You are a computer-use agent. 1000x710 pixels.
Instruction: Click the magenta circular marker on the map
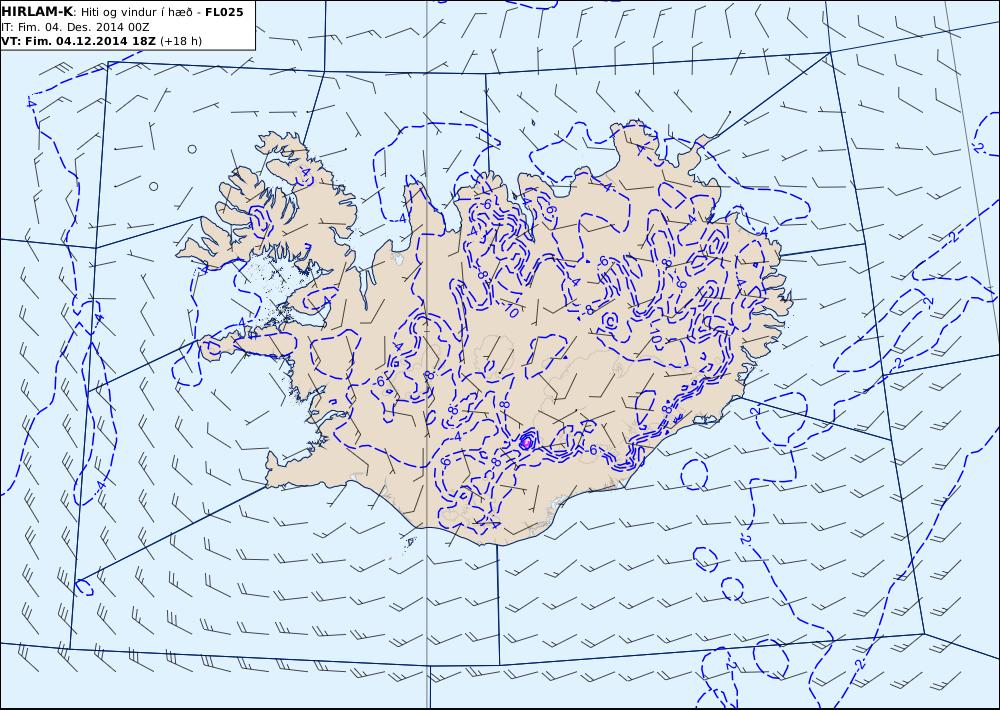click(526, 441)
